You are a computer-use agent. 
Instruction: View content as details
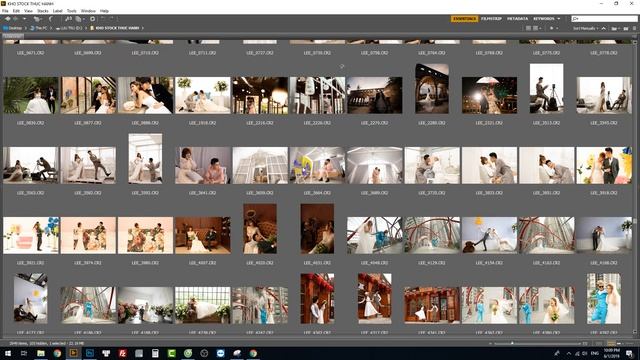coord(619,344)
